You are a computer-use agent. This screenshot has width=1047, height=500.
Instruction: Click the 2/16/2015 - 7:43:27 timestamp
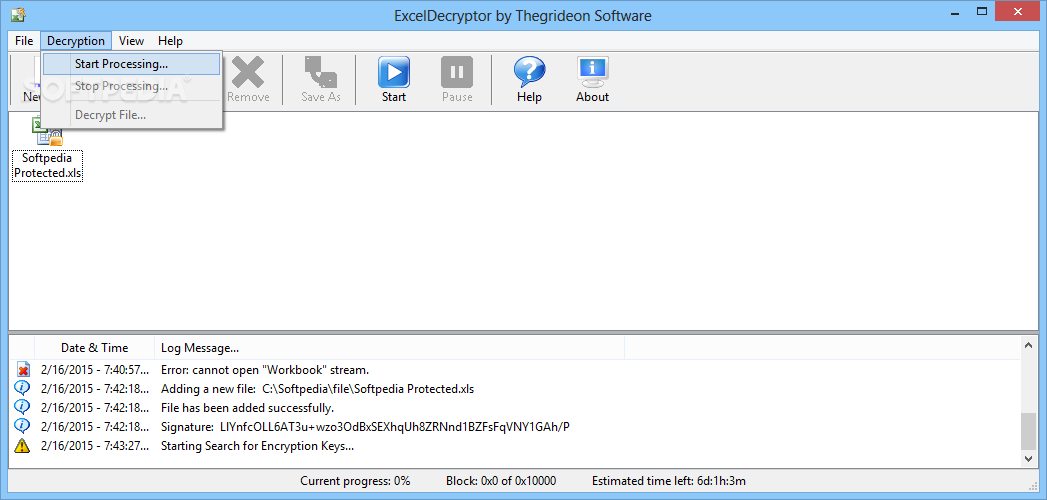tap(95, 446)
